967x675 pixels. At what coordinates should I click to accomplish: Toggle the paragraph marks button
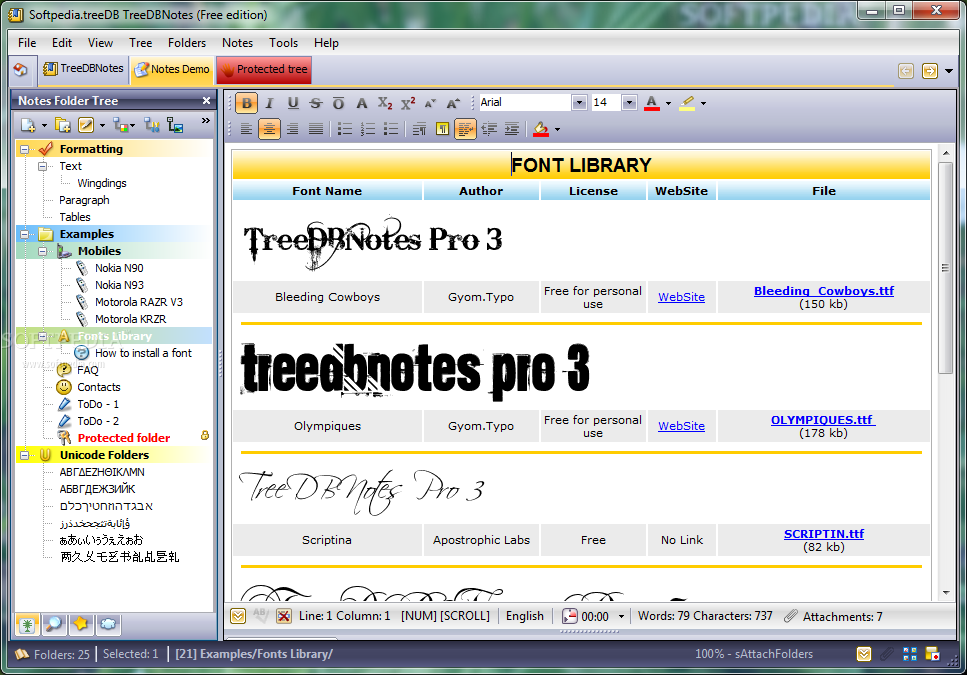442,129
